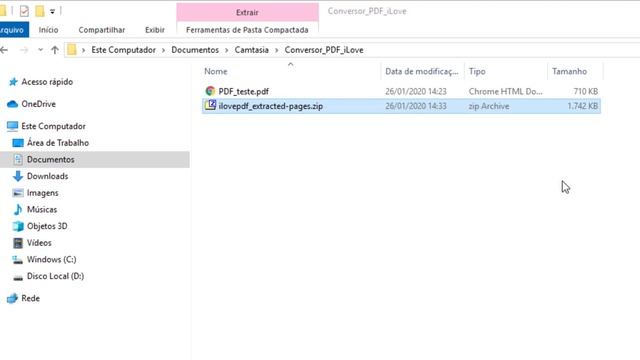The image size is (640, 360).
Task: Click the Músicas note icon
Action: pyautogui.click(x=18, y=209)
